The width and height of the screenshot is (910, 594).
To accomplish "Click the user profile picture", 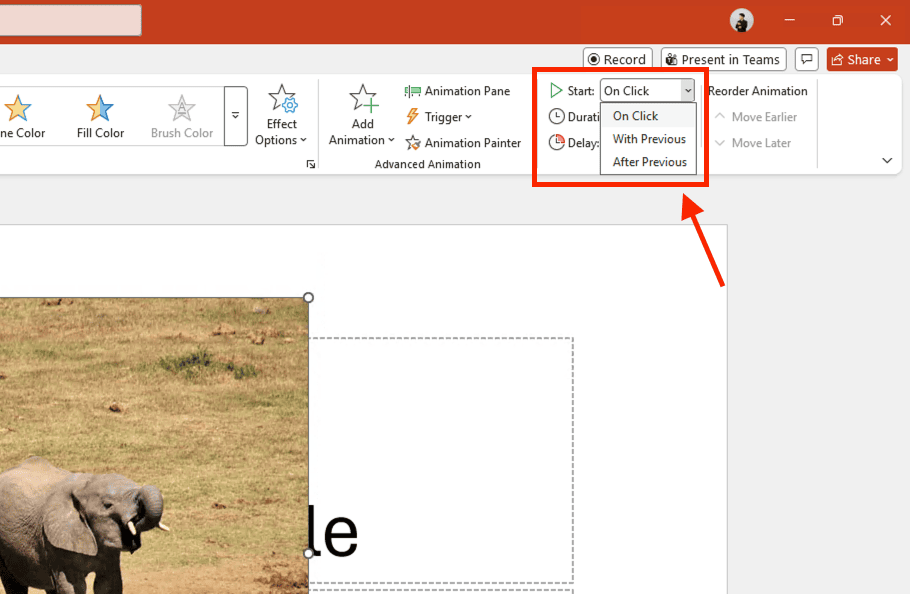I will point(741,20).
